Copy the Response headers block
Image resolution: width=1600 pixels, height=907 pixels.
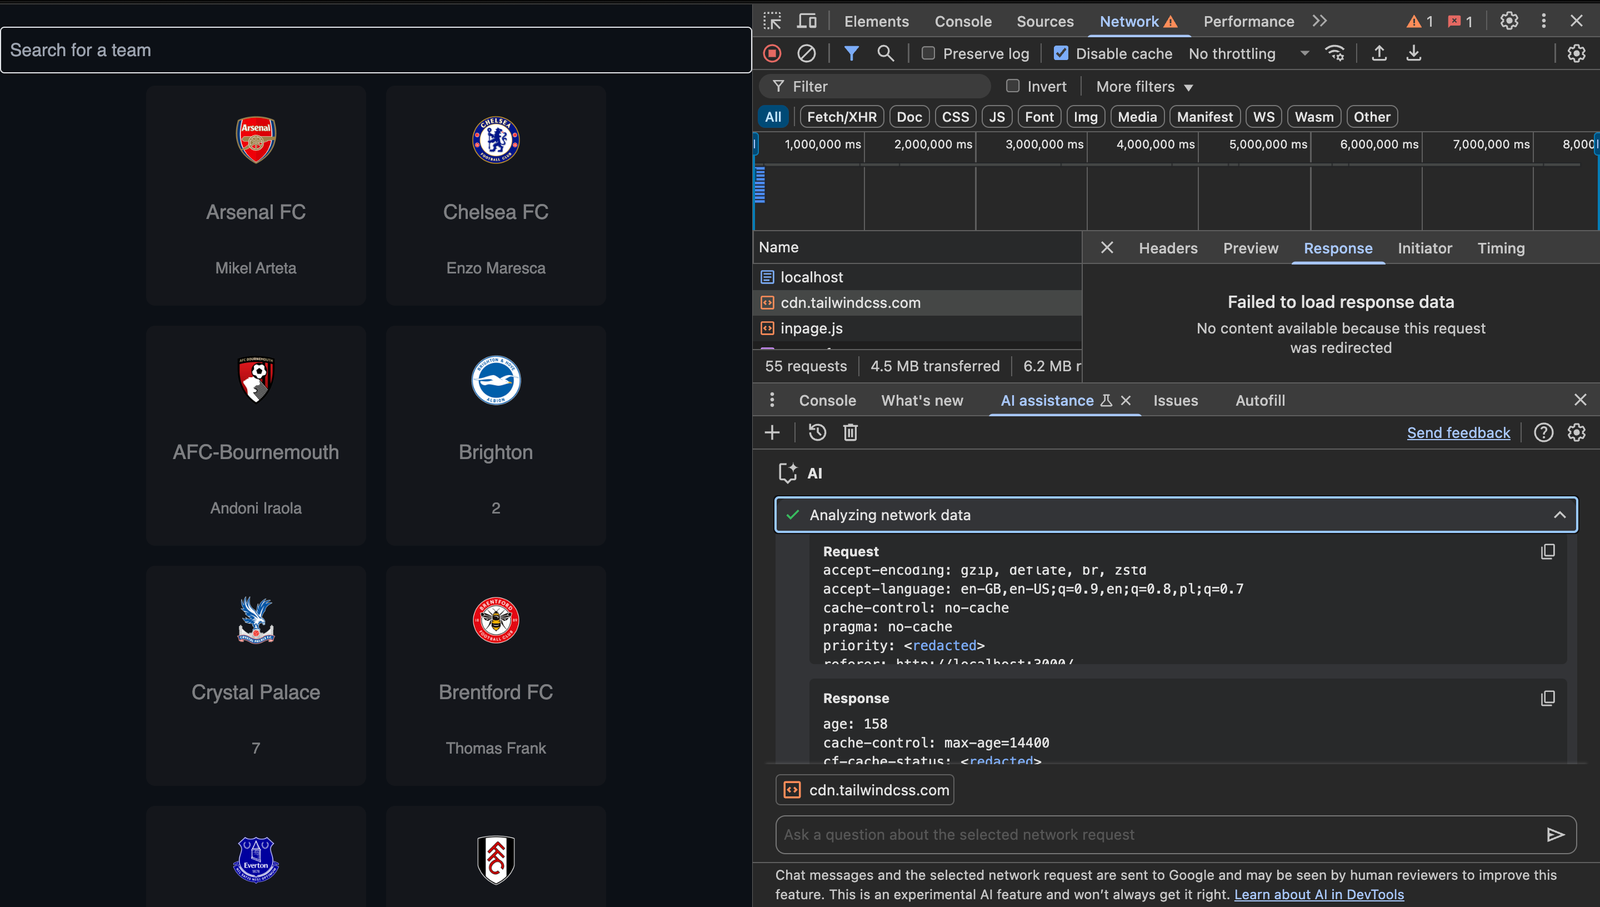tap(1548, 698)
